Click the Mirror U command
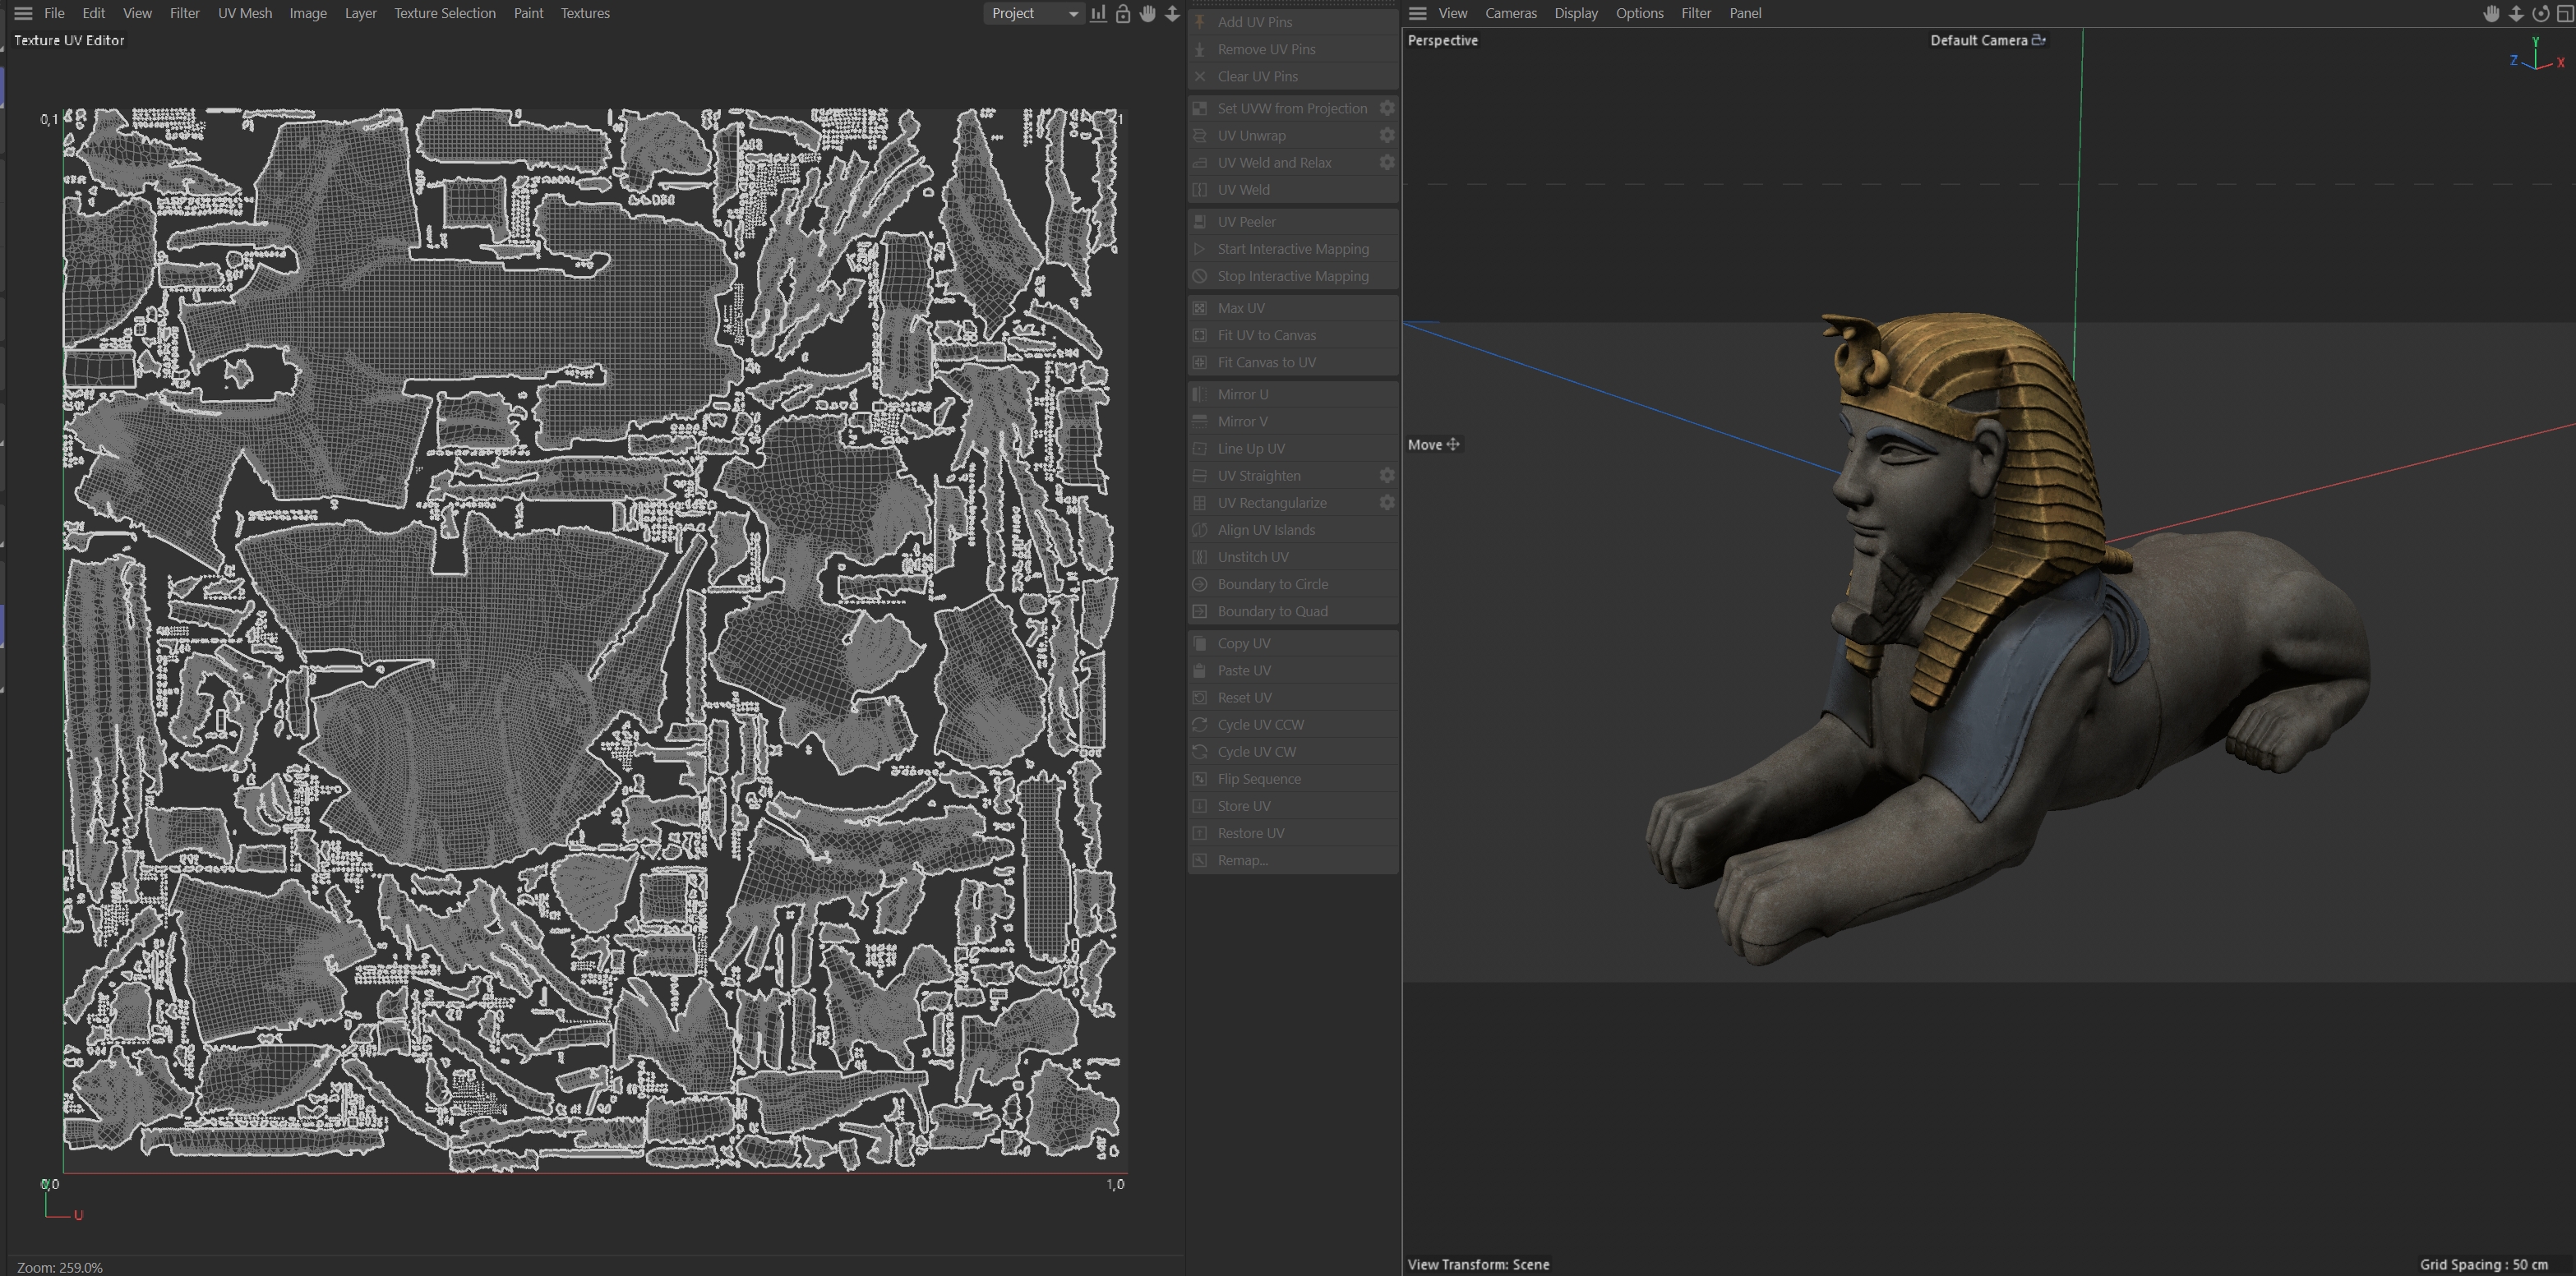Image resolution: width=2576 pixels, height=1276 pixels. pos(1242,394)
